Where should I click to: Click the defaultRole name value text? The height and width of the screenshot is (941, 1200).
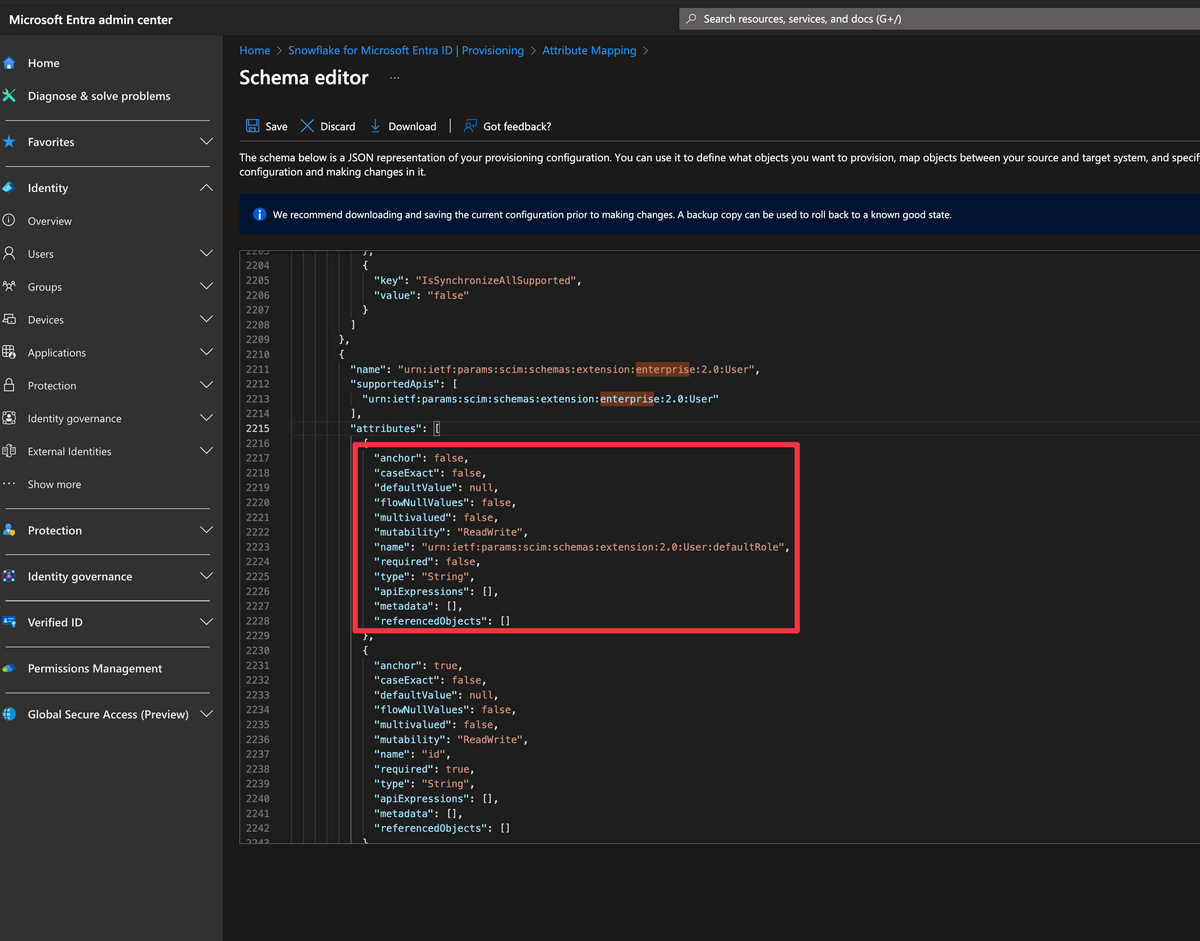605,547
